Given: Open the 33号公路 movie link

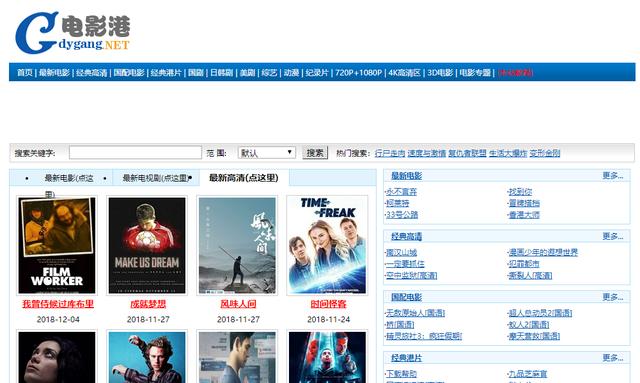Looking at the screenshot, I should [x=402, y=214].
